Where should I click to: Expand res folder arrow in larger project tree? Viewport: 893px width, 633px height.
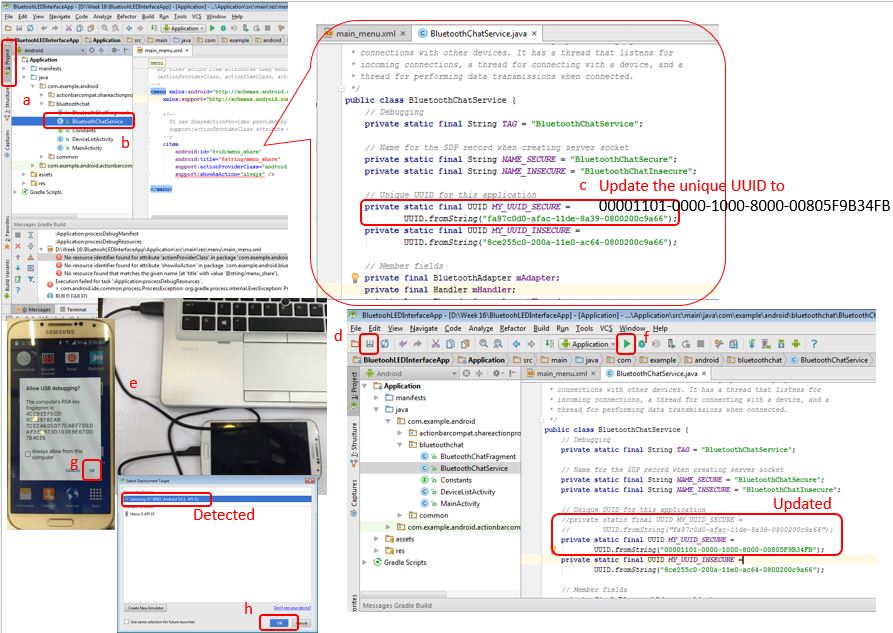[376, 550]
